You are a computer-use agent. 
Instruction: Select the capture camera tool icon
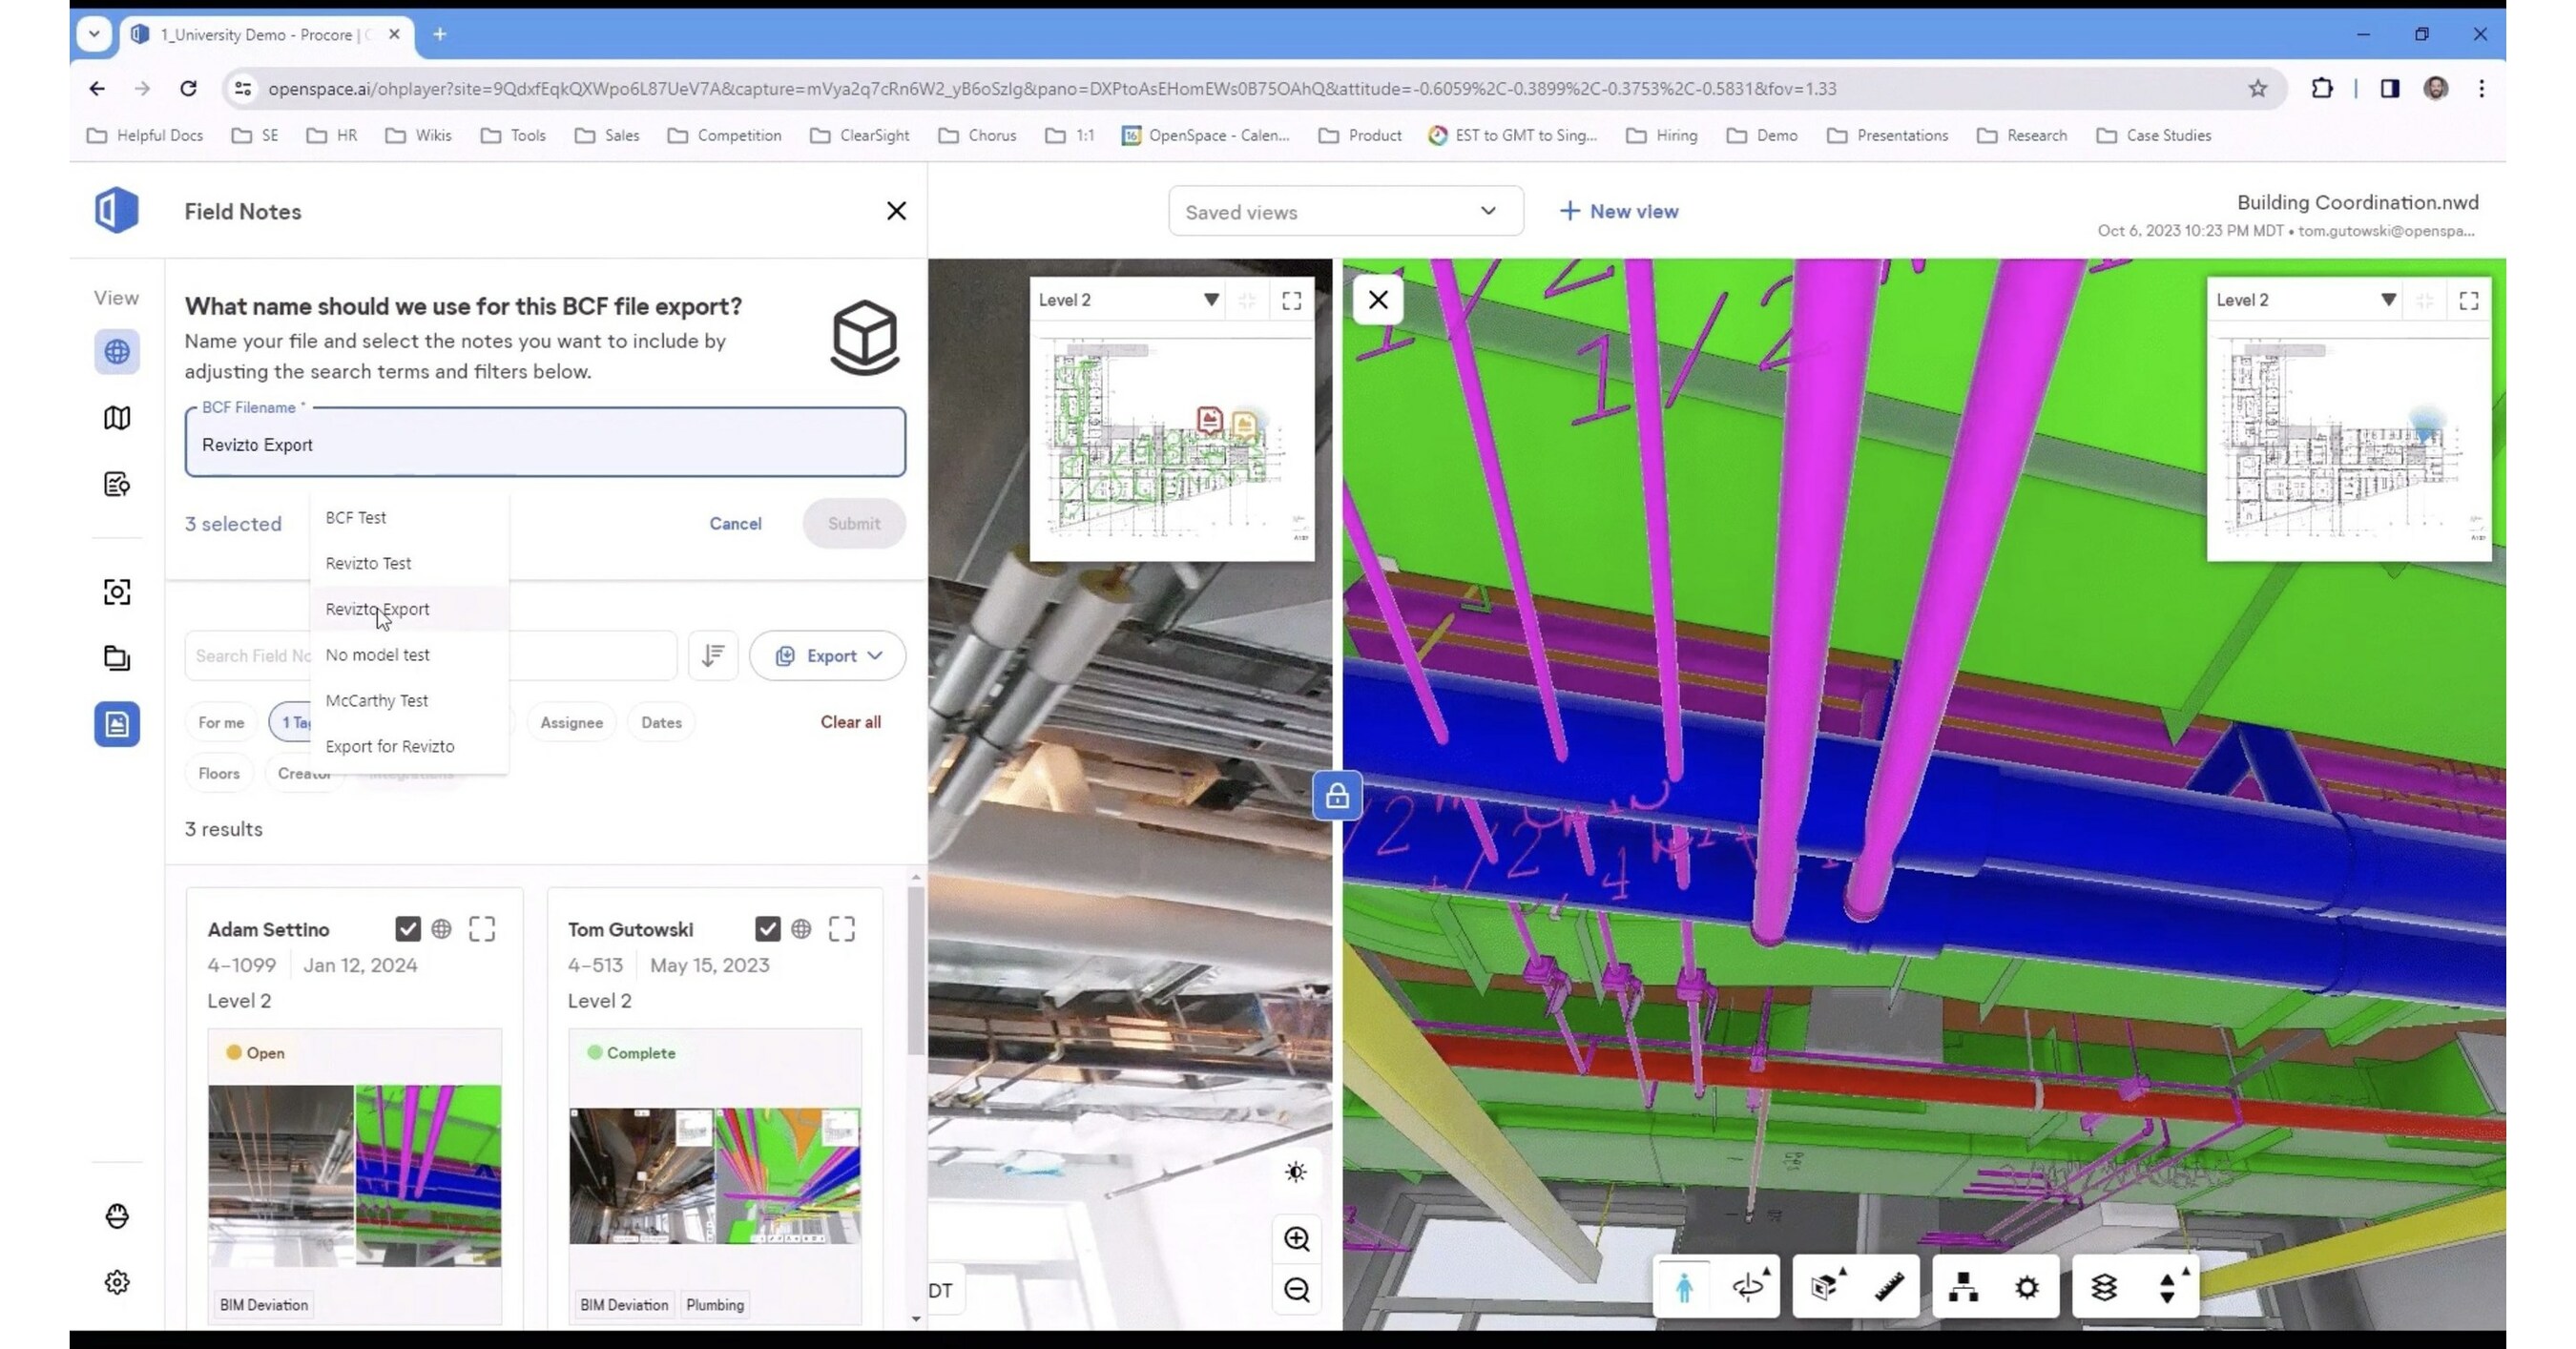point(117,592)
